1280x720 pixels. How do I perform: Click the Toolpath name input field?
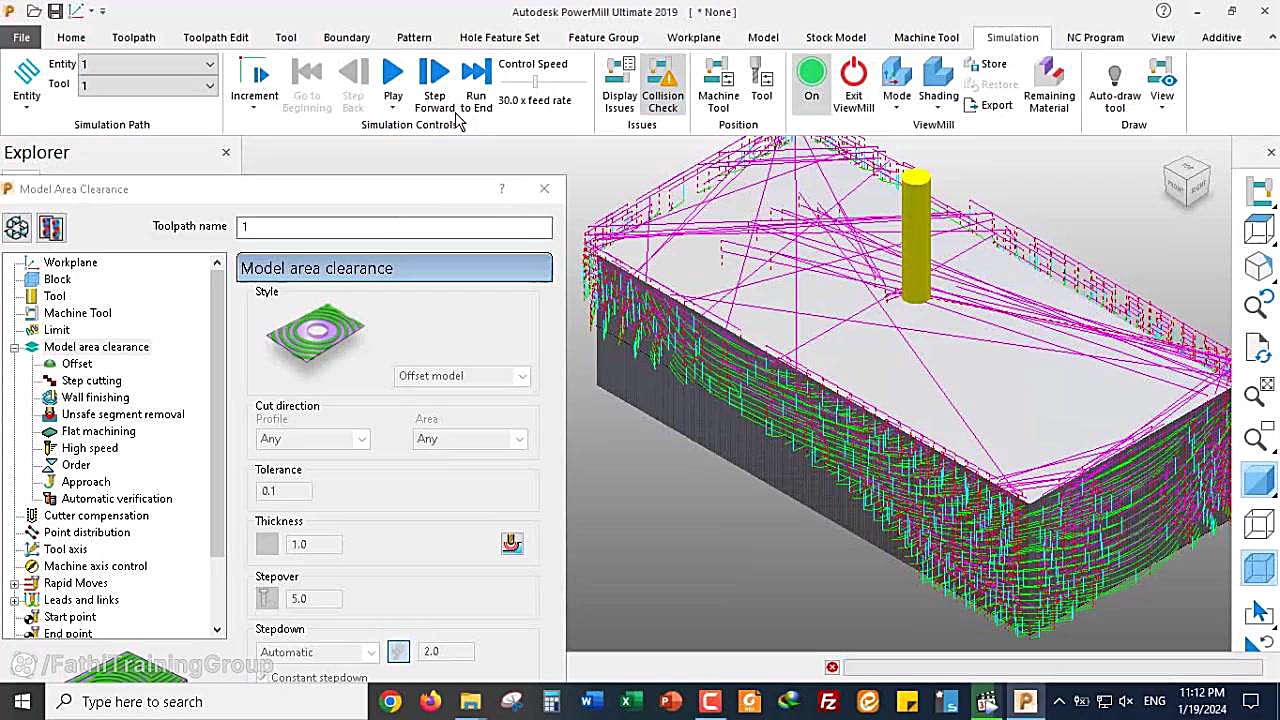[394, 227]
